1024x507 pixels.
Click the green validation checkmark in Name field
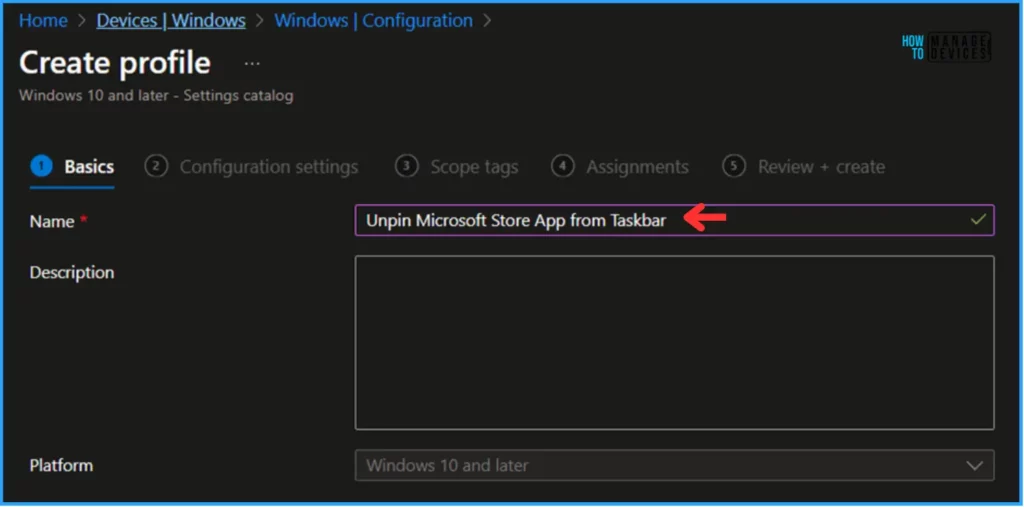pyautogui.click(x=978, y=220)
